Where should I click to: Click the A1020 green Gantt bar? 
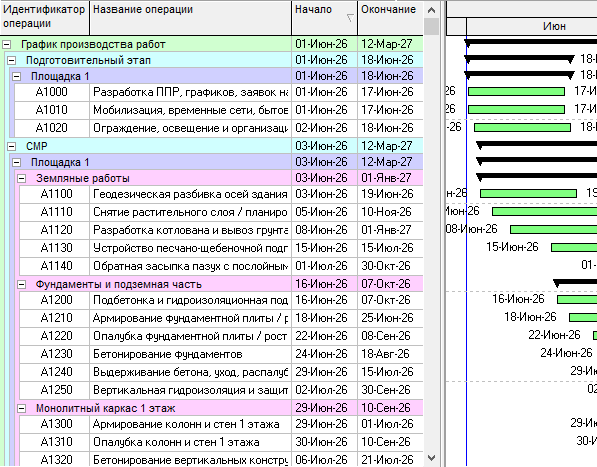coord(522,128)
